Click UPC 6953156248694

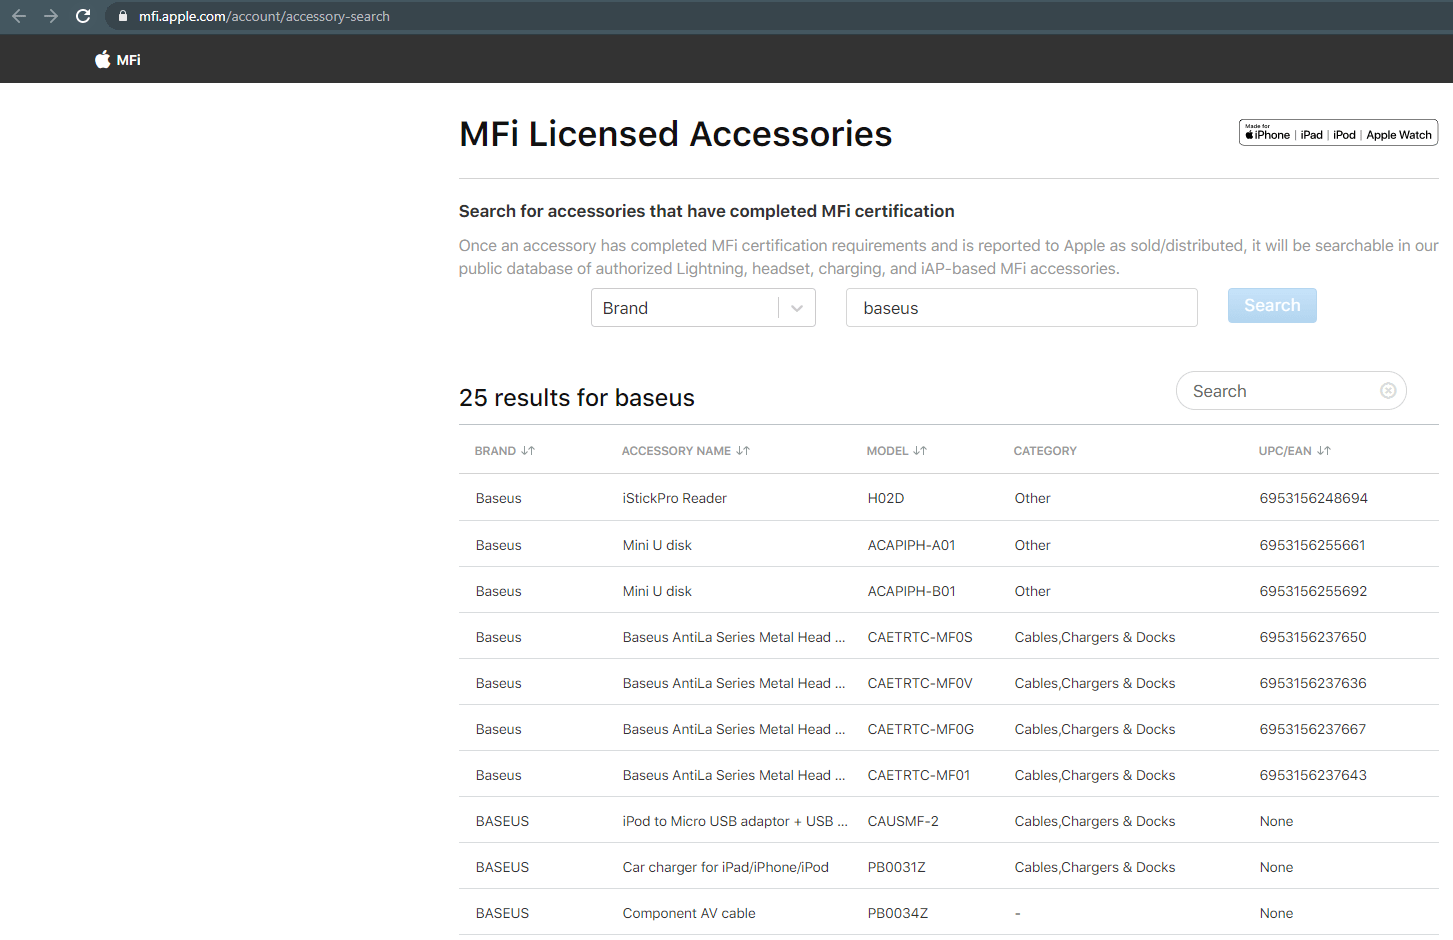tap(1314, 498)
